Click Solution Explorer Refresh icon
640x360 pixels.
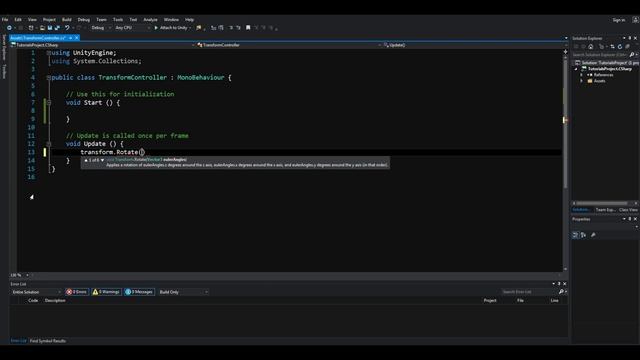pyautogui.click(x=620, y=47)
